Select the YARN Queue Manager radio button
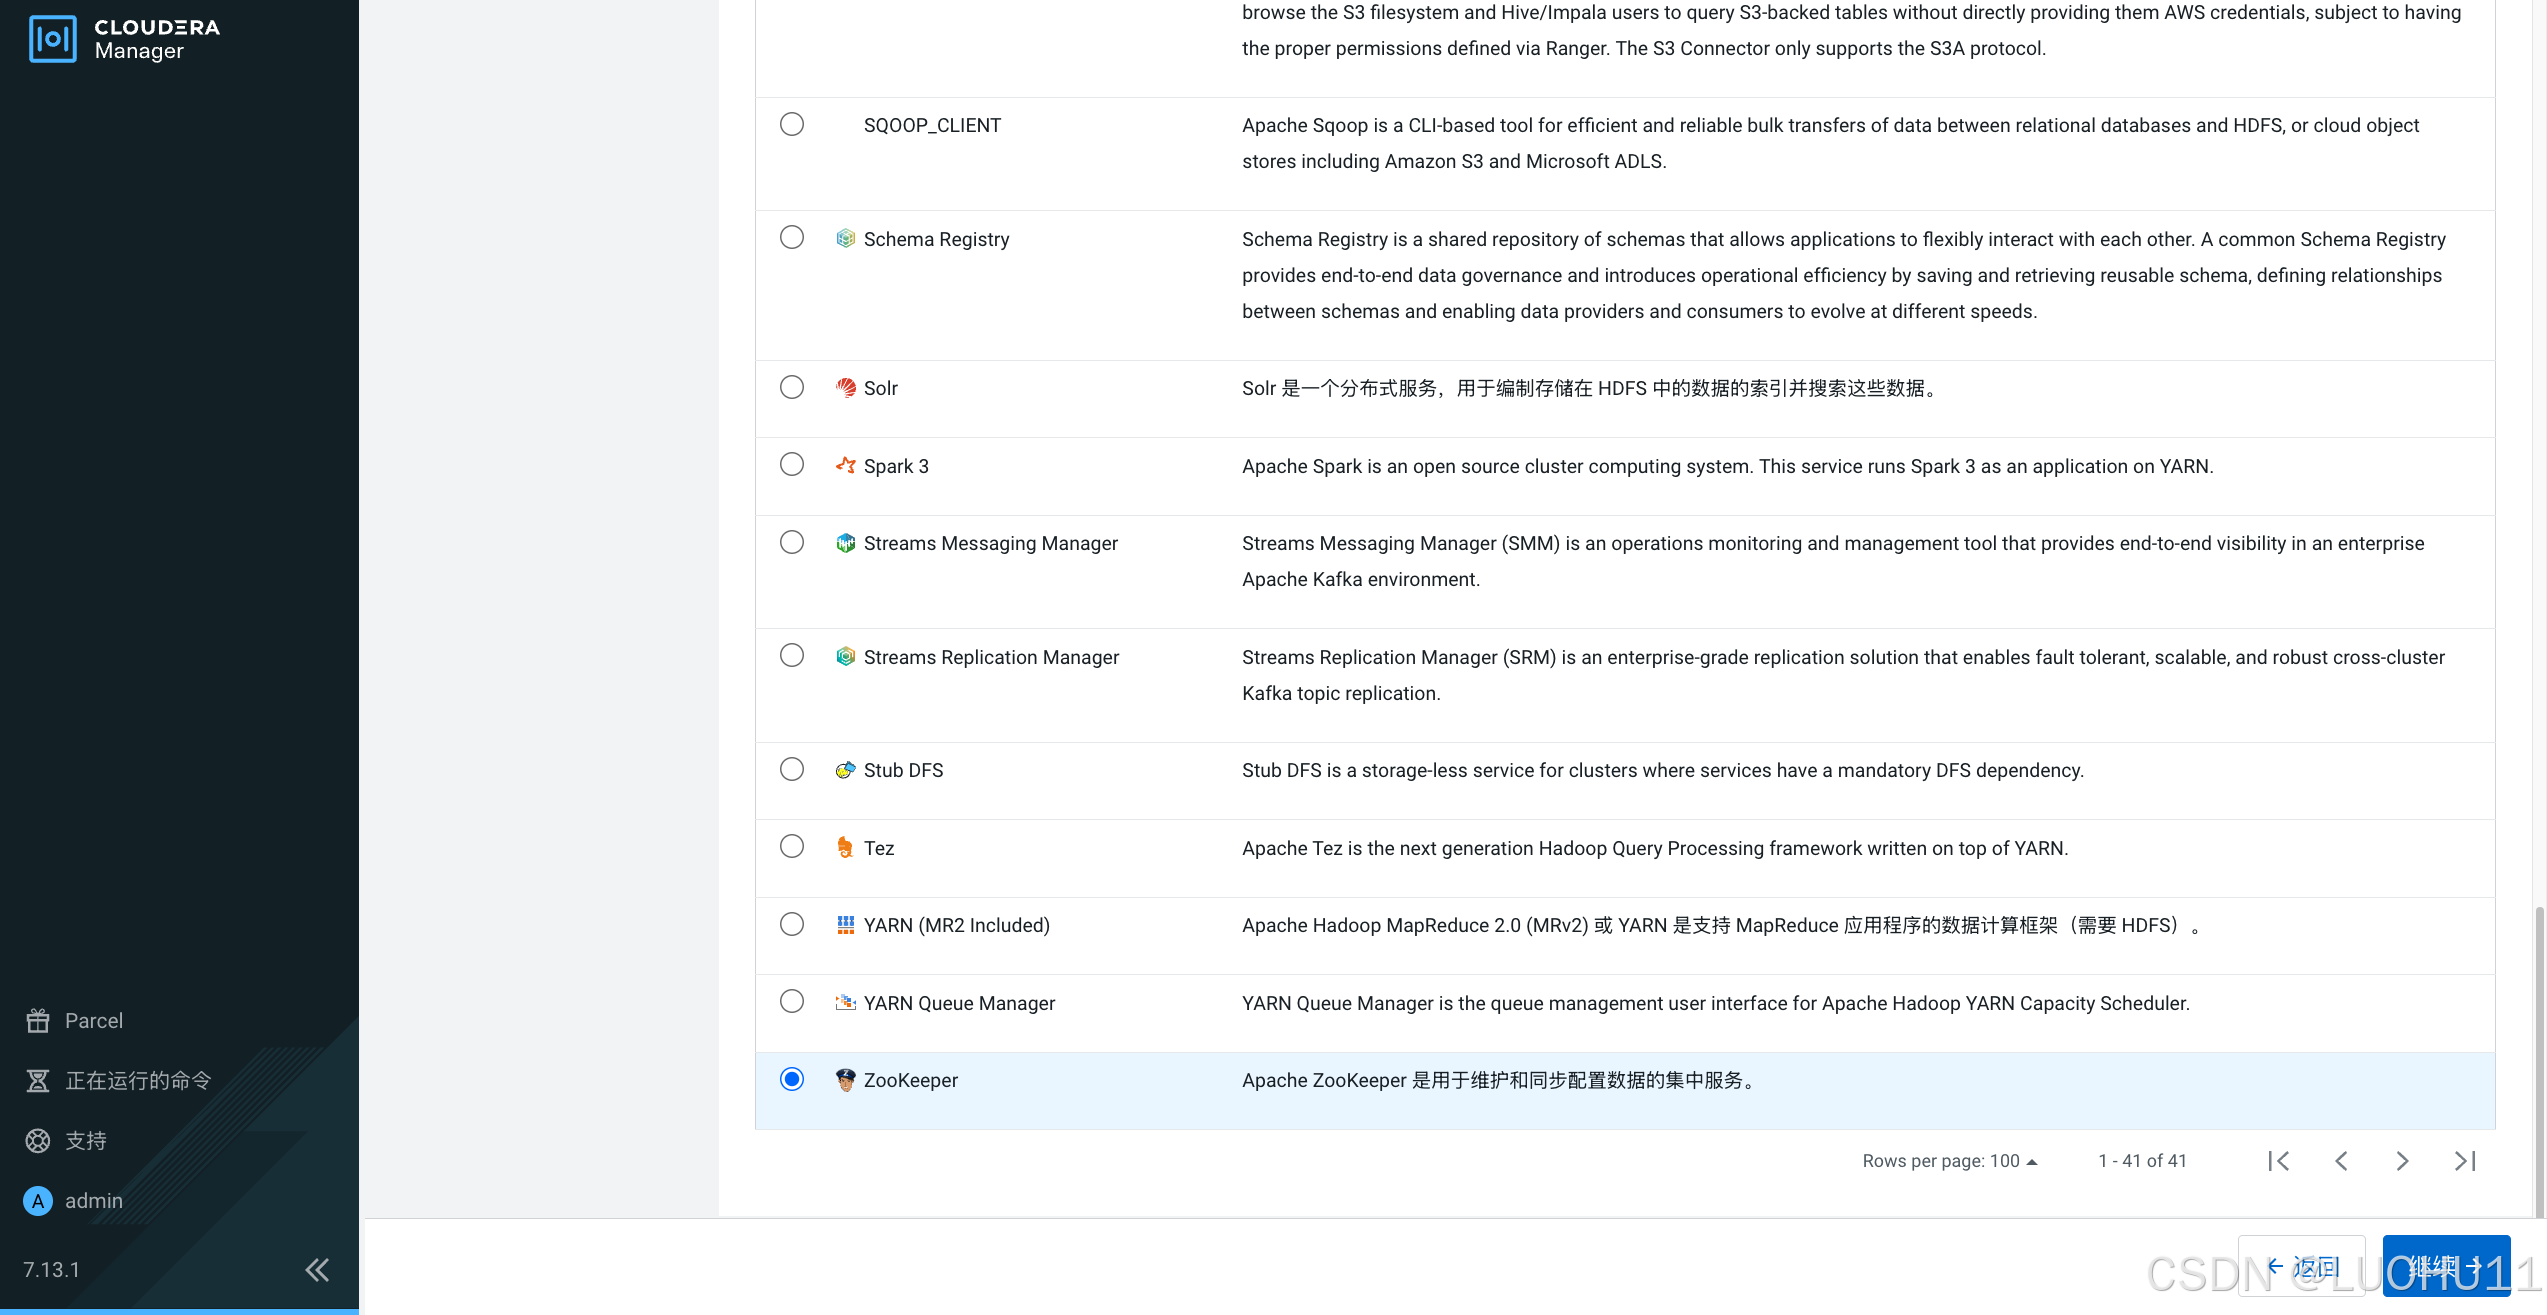This screenshot has width=2547, height=1315. [x=792, y=1001]
